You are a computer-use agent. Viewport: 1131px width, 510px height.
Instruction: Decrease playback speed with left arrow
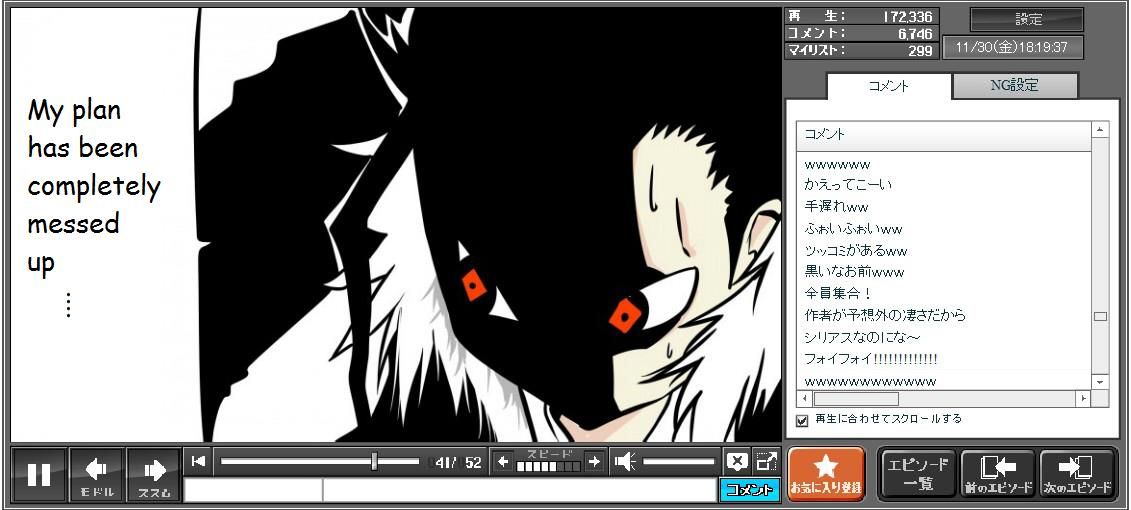click(503, 461)
